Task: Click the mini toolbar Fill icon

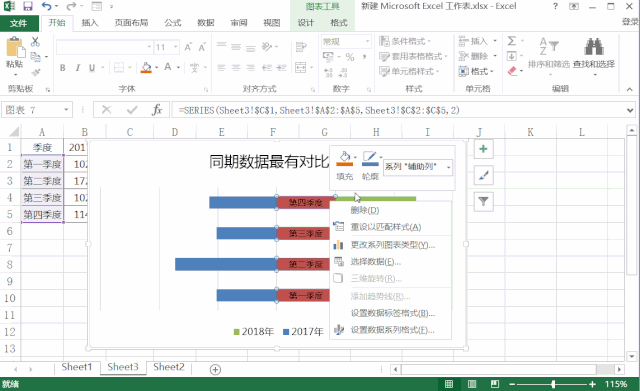Action: tap(344, 159)
